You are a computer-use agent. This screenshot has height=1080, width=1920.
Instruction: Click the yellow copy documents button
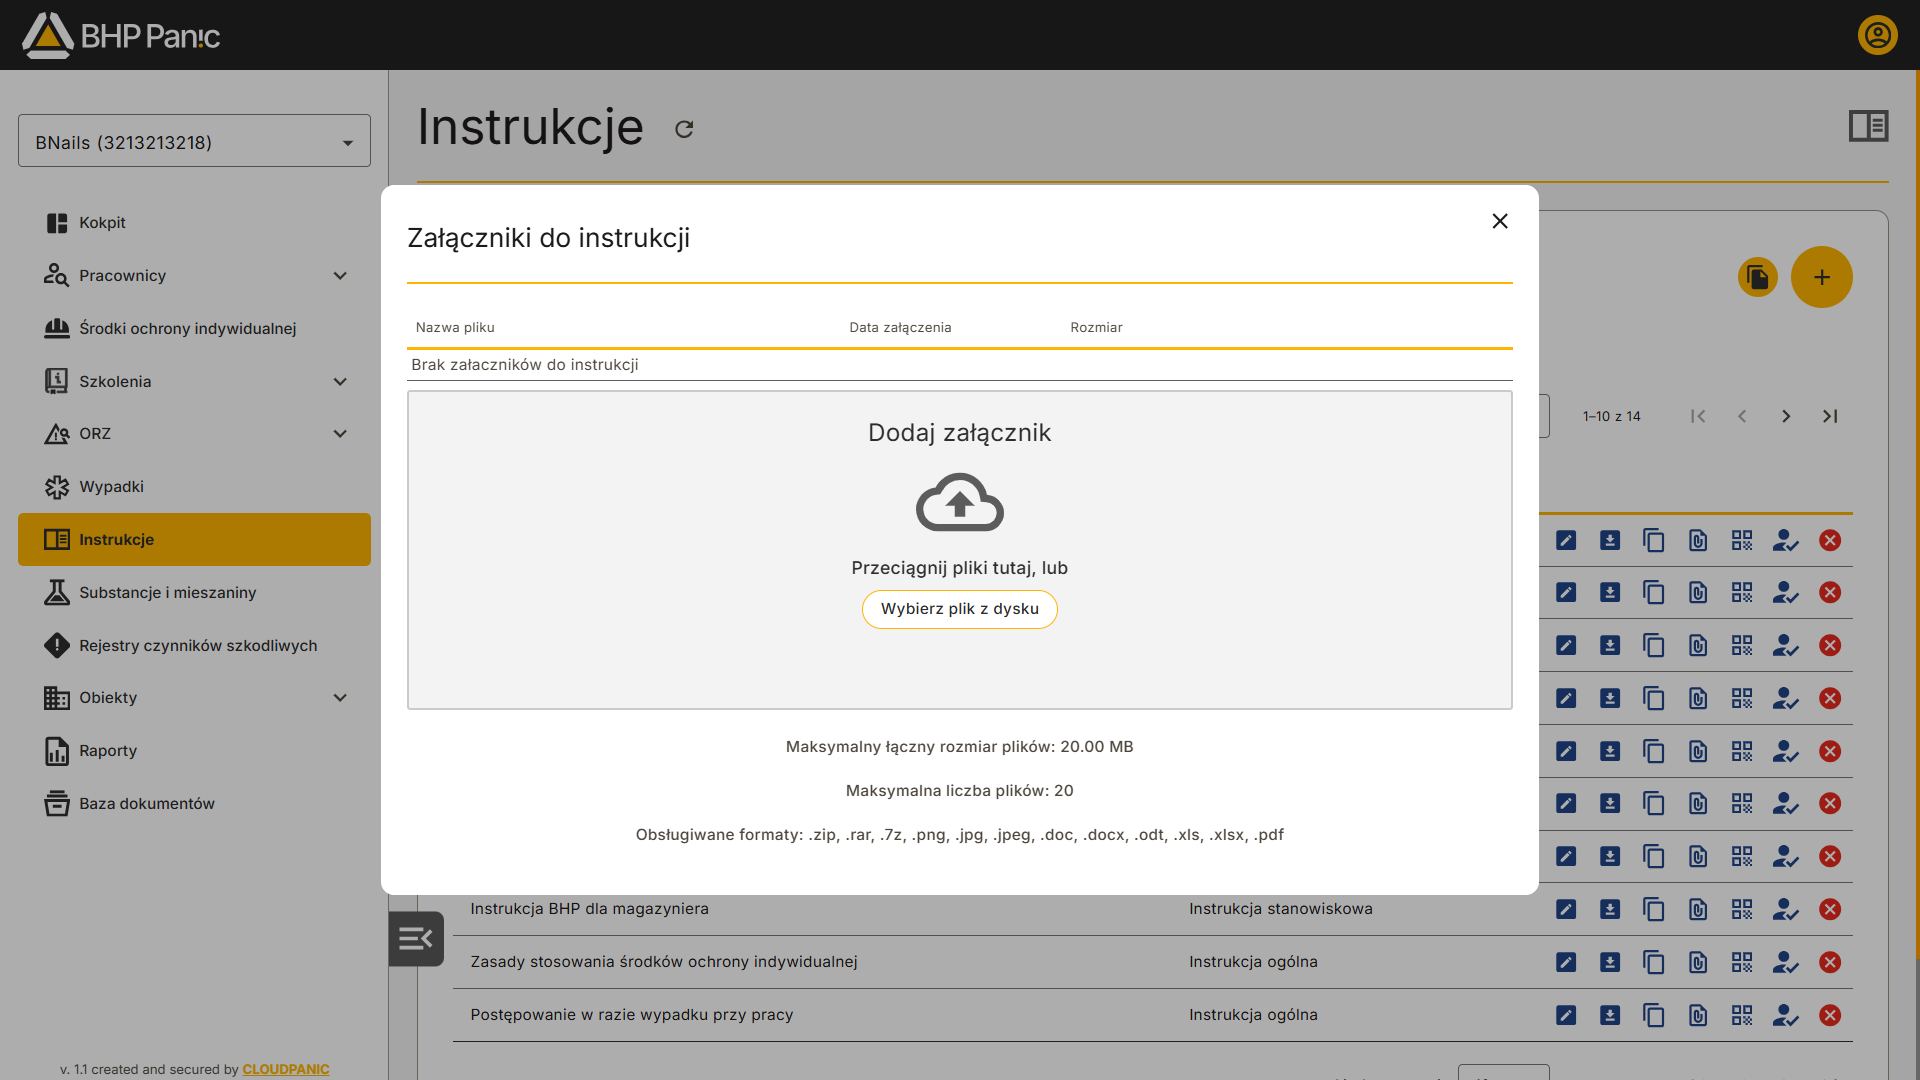1758,277
